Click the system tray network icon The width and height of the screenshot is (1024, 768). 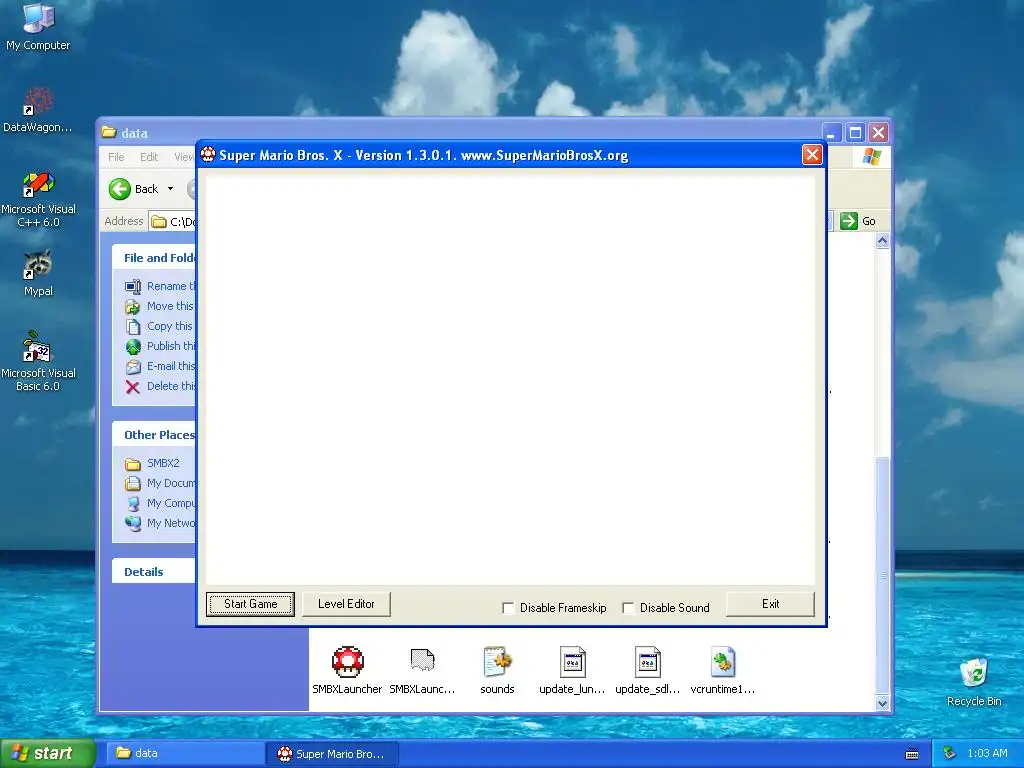pos(950,753)
